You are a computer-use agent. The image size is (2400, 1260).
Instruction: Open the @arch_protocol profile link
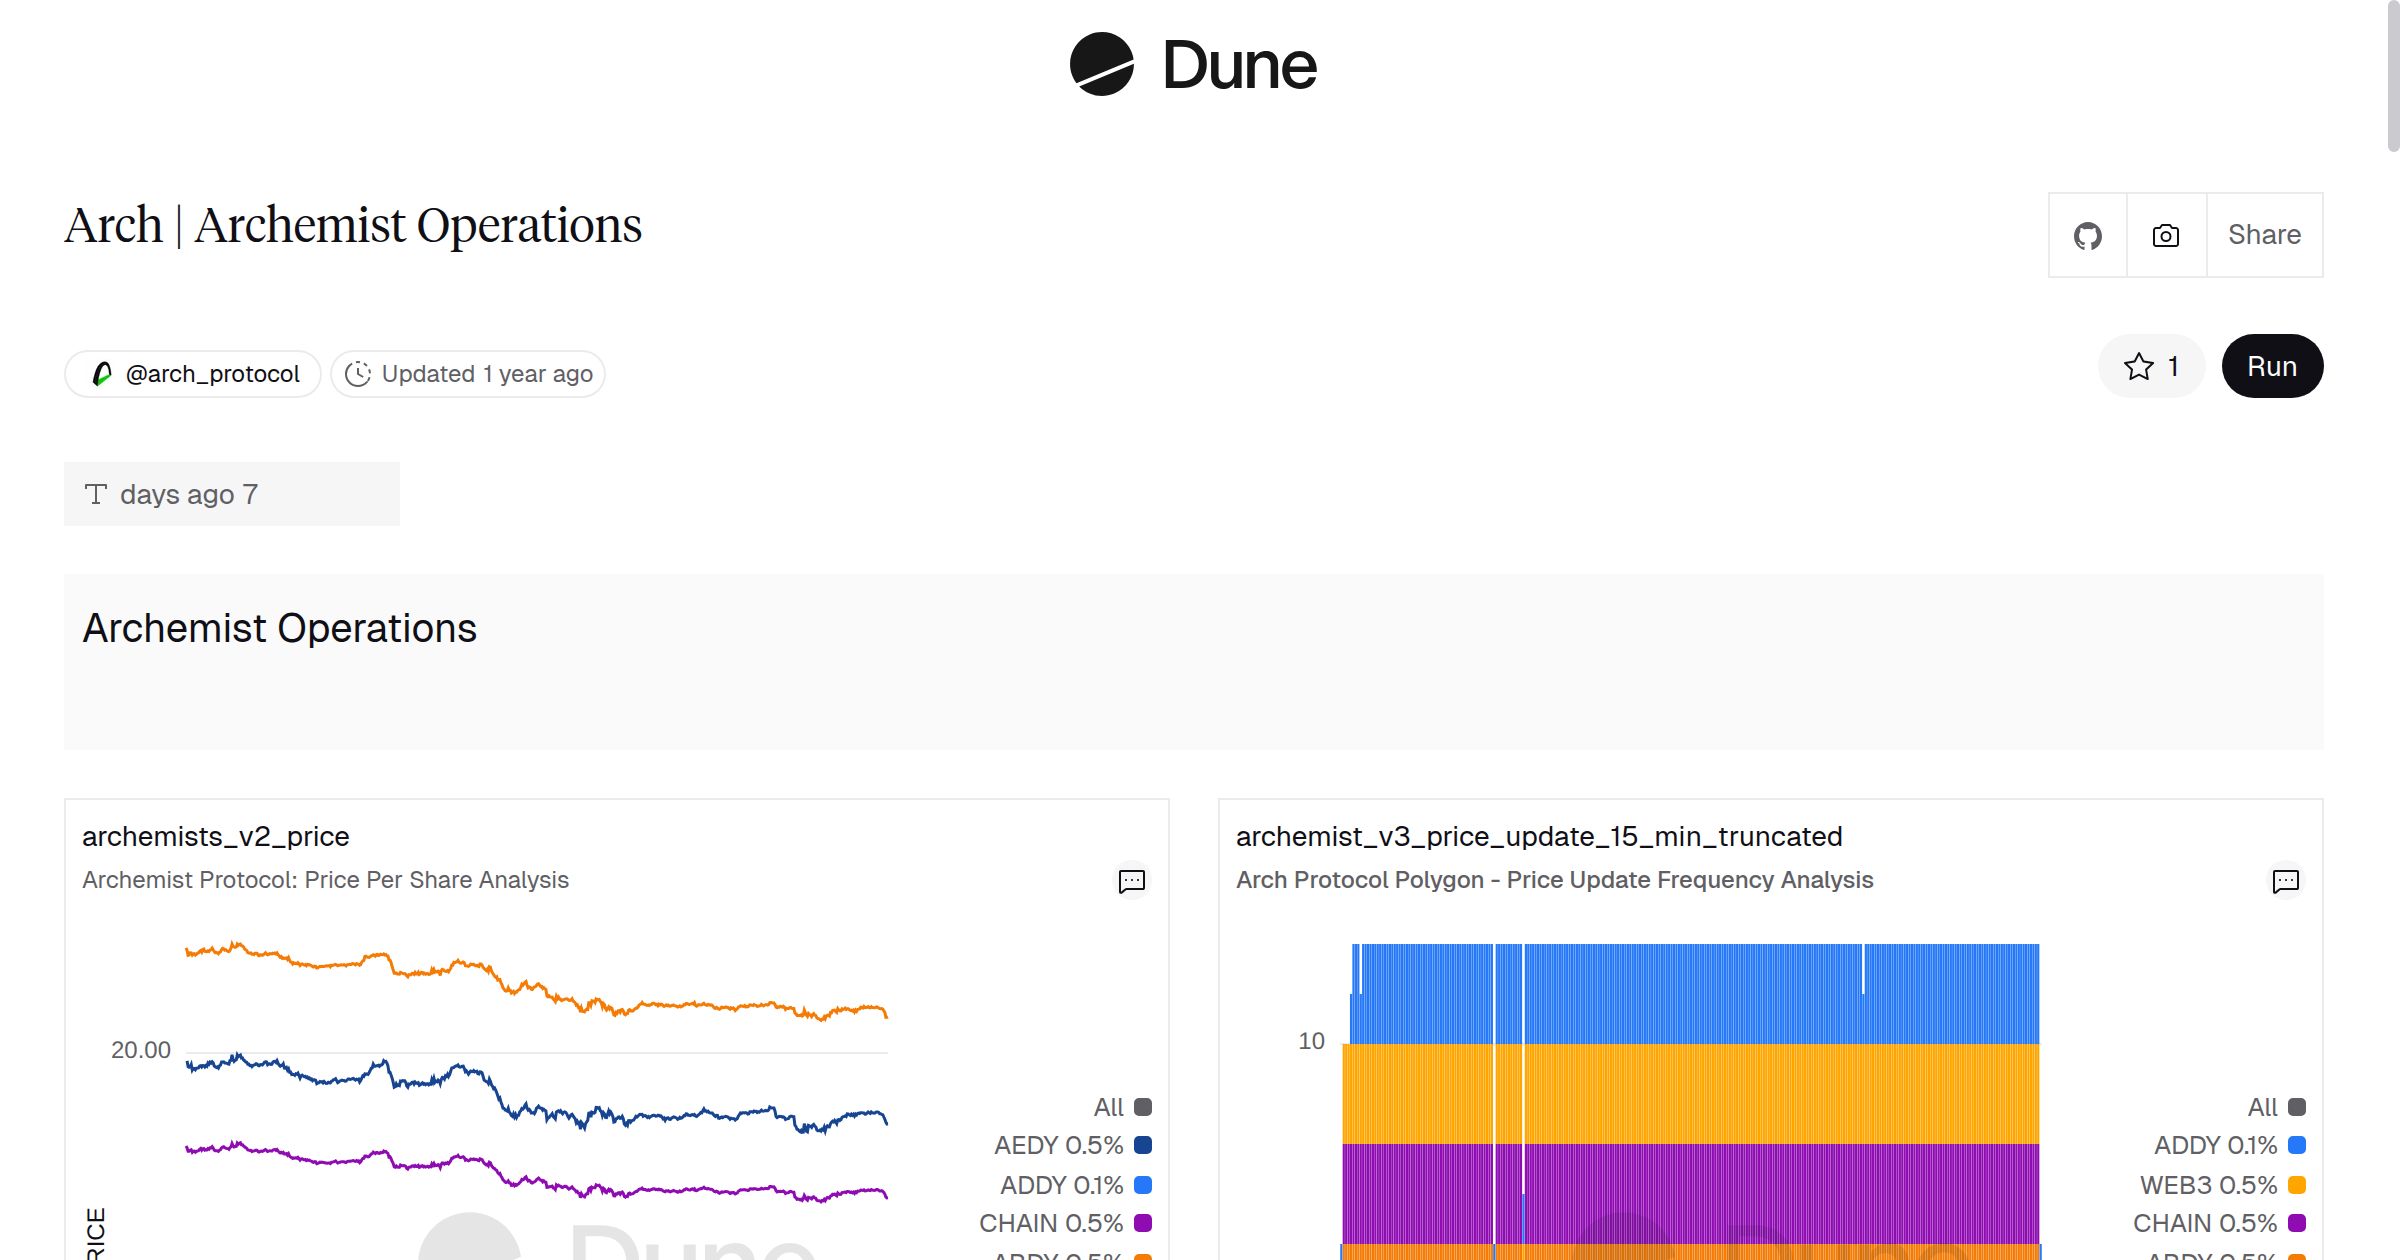(x=212, y=374)
